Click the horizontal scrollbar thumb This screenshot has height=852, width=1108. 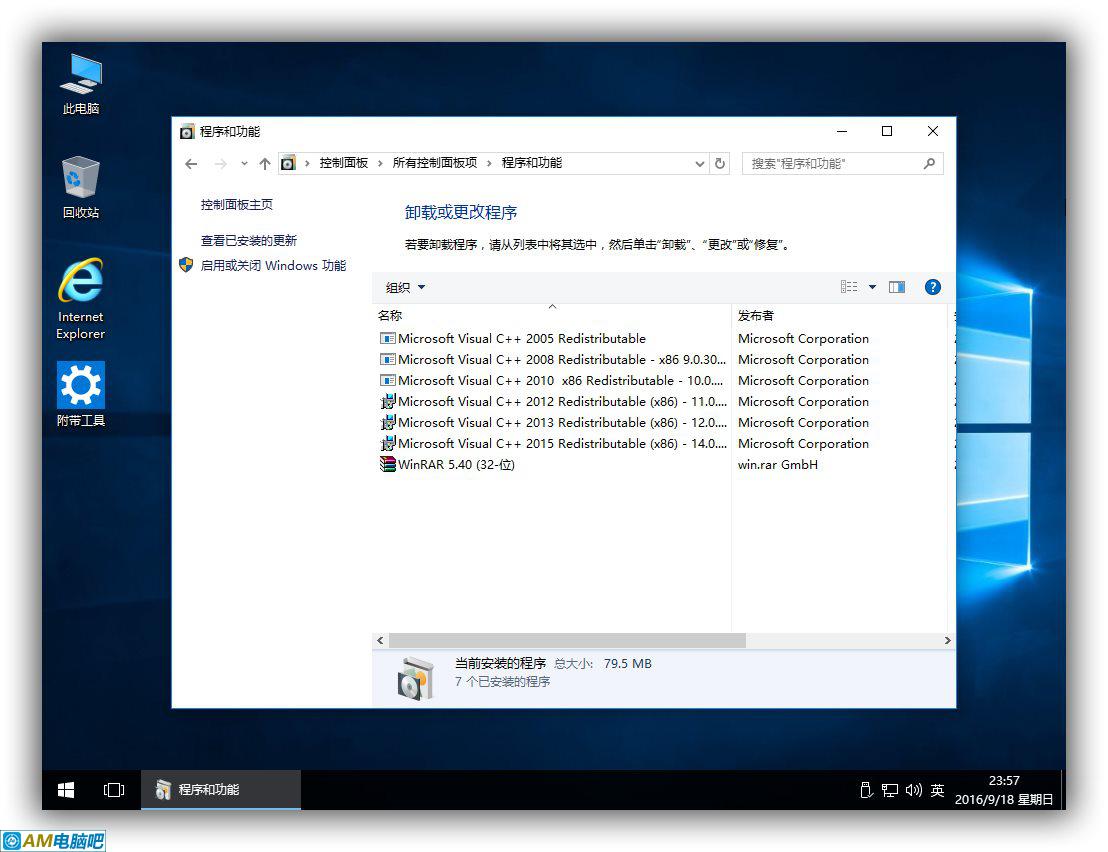(x=567, y=640)
